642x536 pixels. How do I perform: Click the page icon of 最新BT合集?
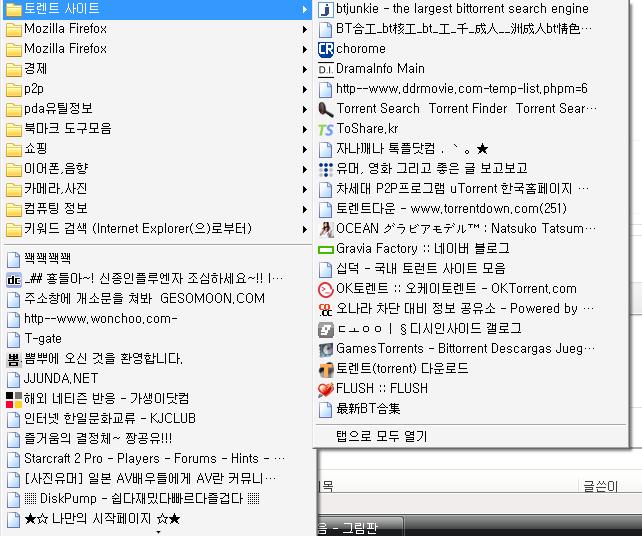point(326,409)
